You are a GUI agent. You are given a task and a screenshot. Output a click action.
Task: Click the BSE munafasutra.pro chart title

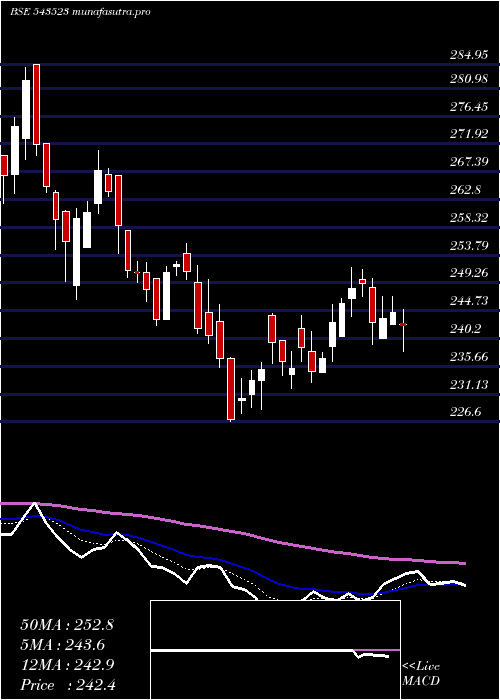click(x=80, y=12)
